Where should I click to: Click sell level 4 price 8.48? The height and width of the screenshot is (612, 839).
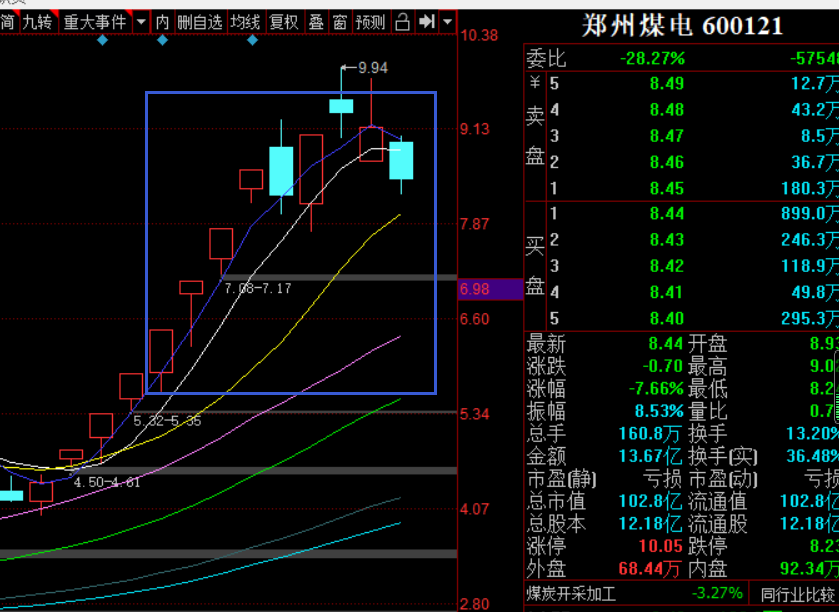pos(667,110)
